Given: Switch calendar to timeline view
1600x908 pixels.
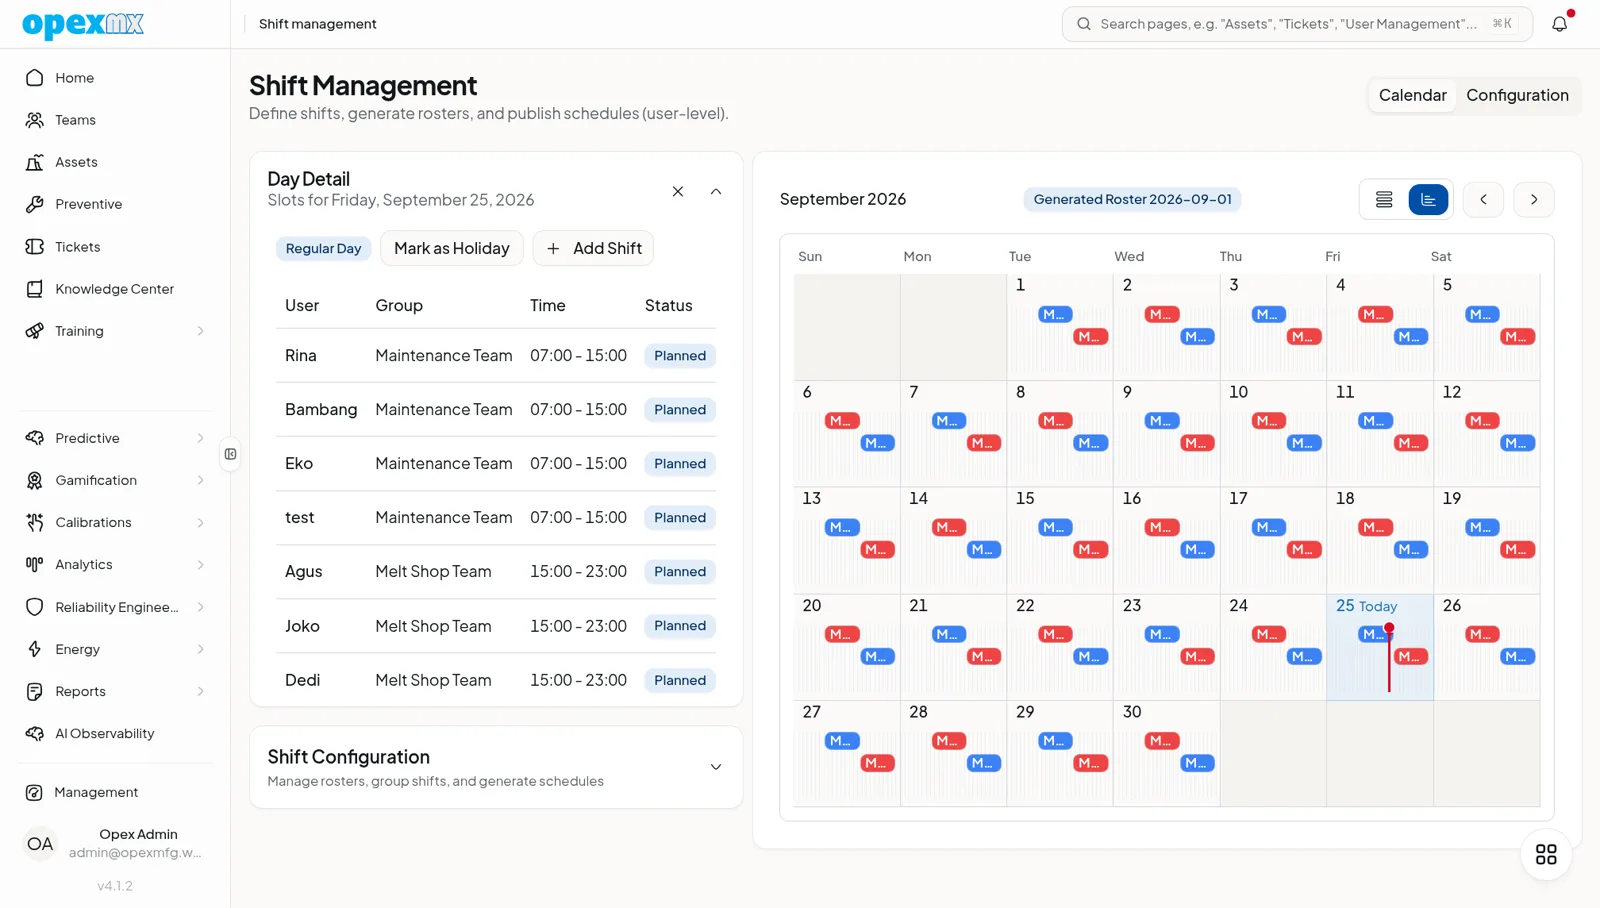Looking at the screenshot, I should (1428, 199).
